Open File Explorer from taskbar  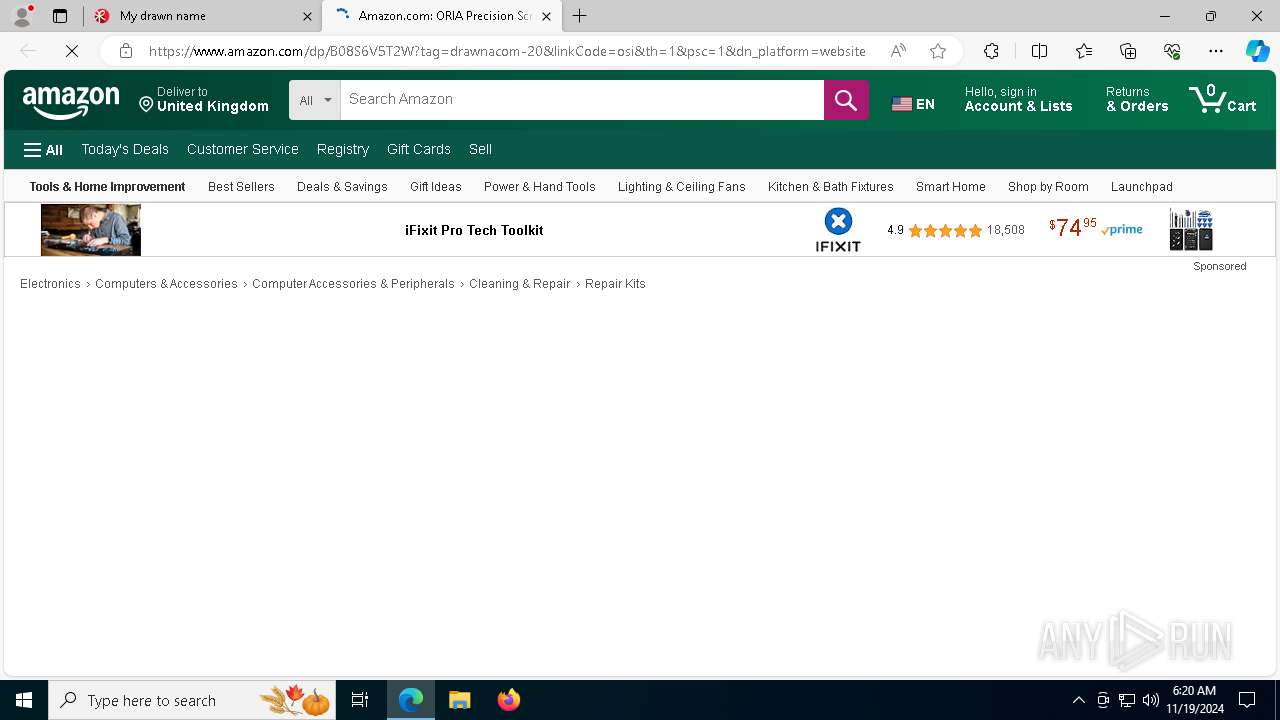pos(460,700)
